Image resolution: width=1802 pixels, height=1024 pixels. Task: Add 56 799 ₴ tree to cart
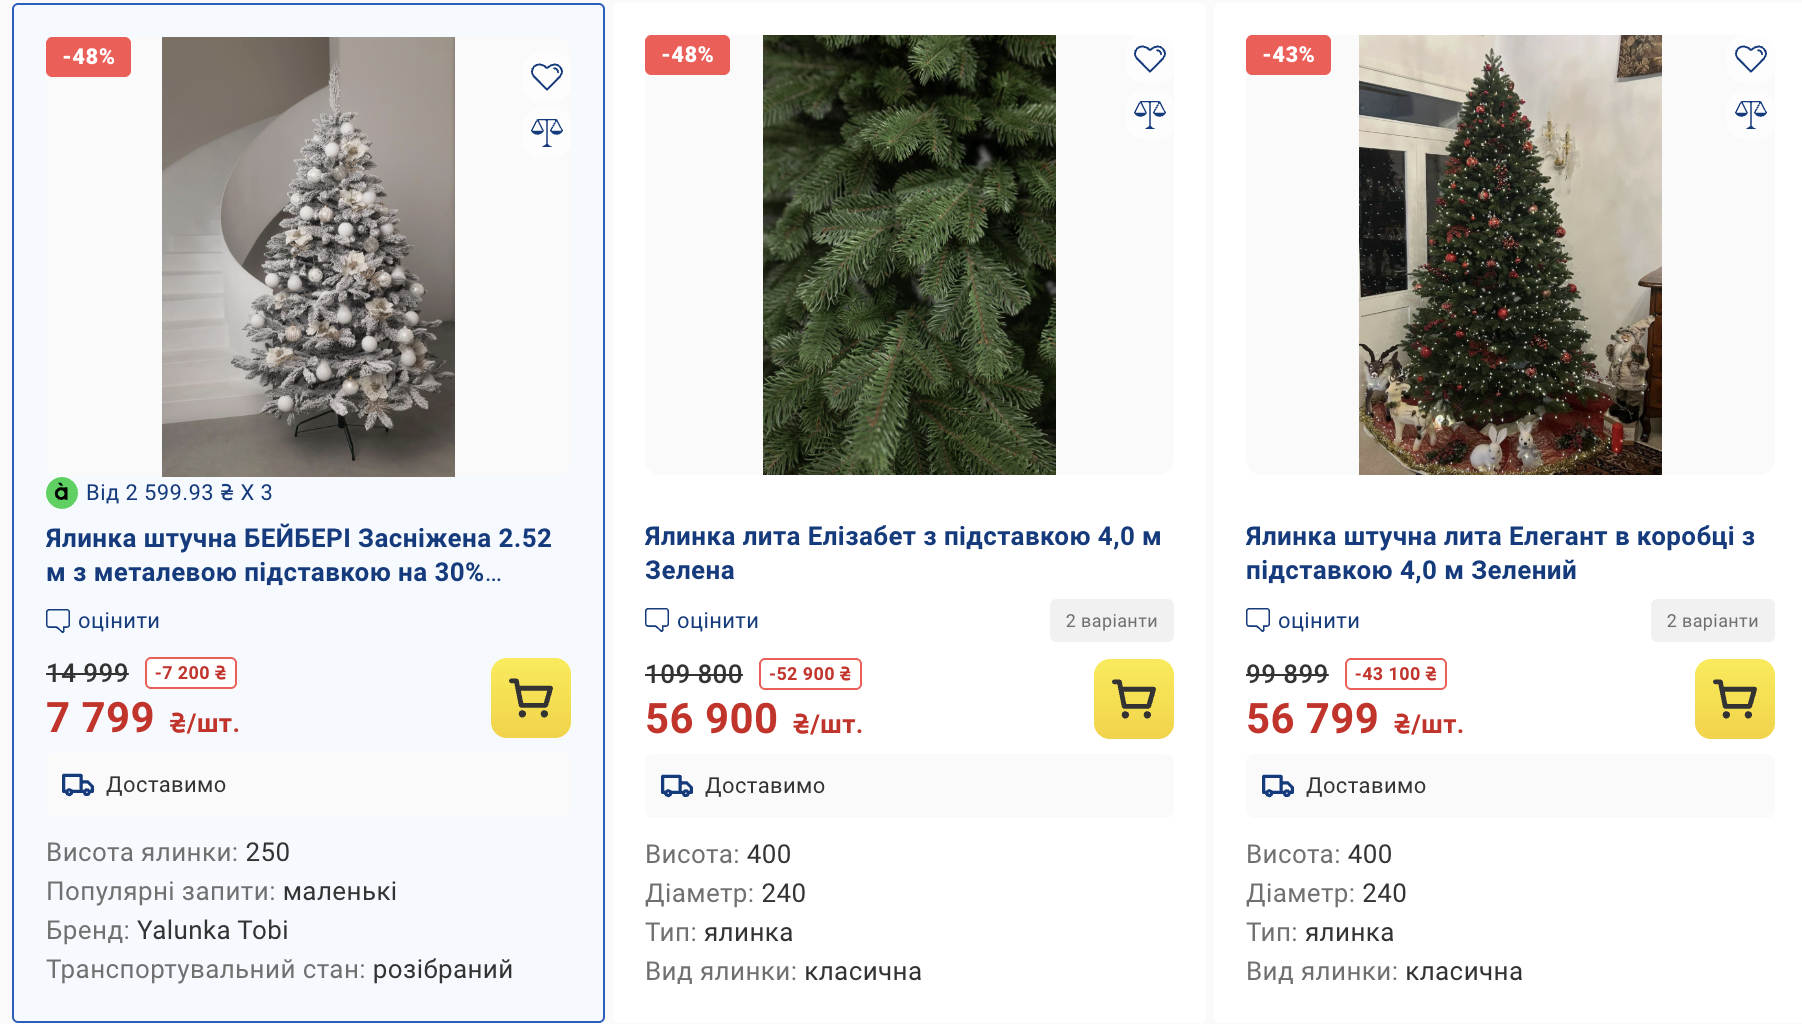1734,699
